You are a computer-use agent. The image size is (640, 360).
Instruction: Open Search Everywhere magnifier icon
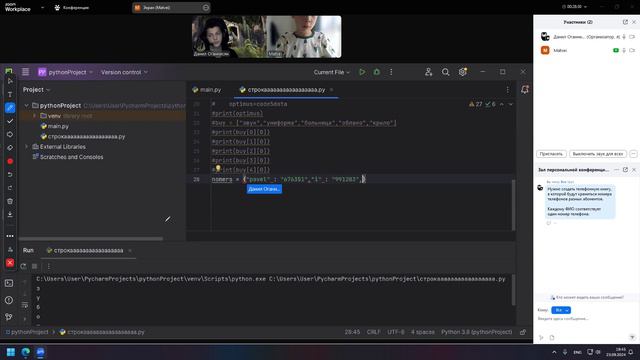(445, 72)
